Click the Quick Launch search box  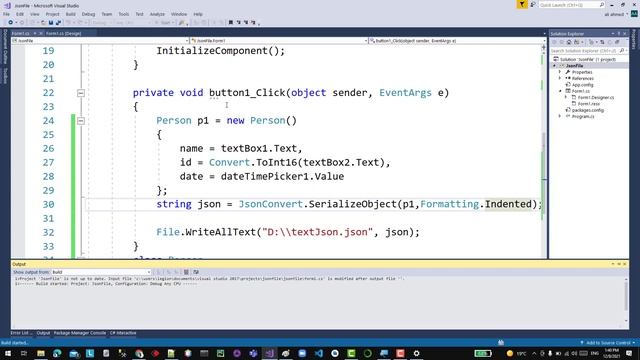(571, 5)
